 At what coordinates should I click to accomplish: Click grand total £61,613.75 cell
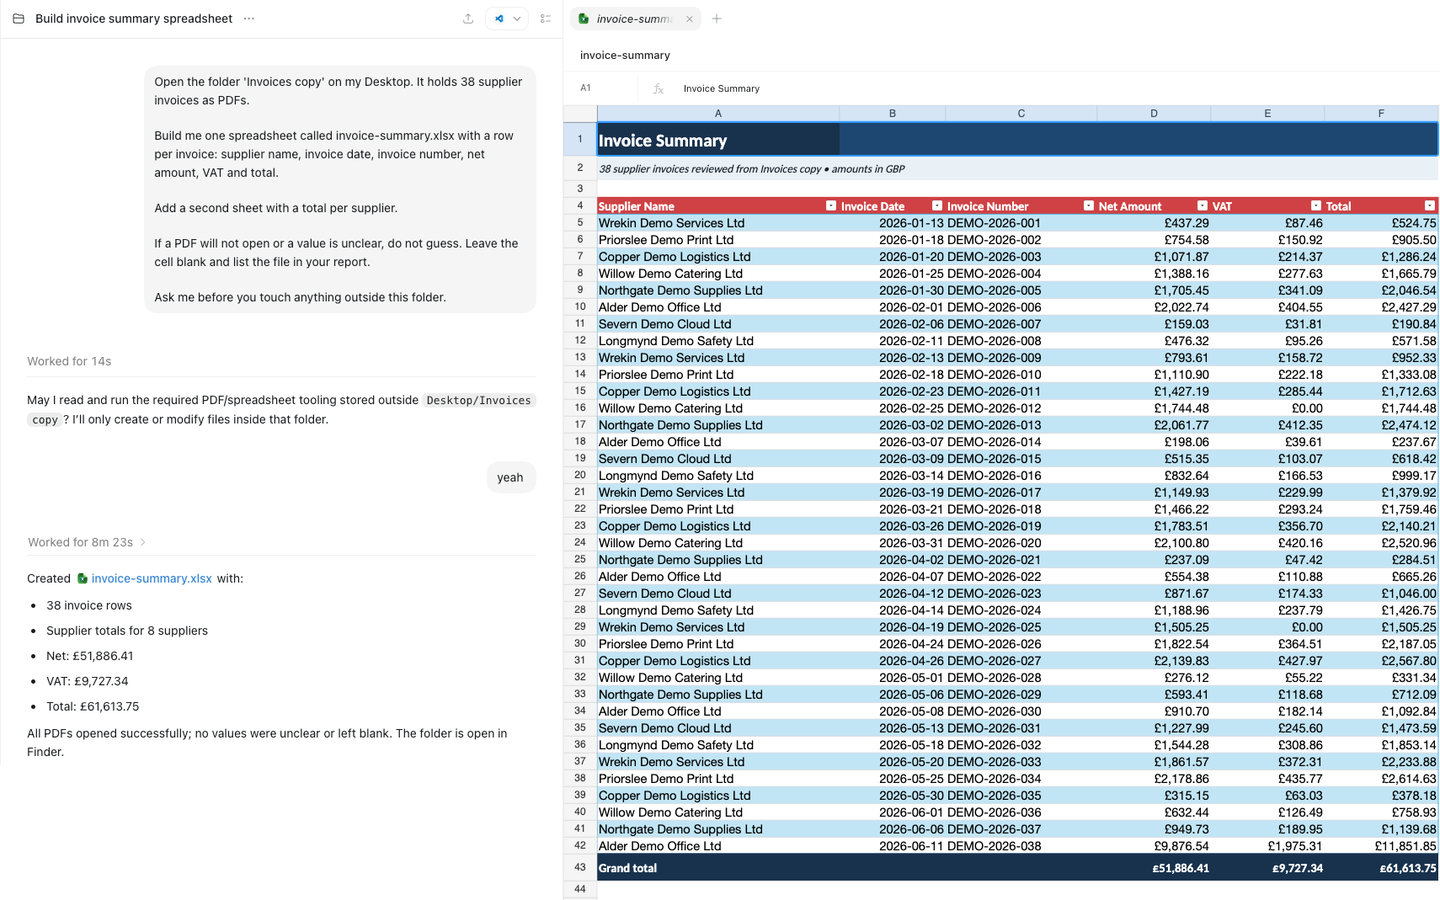pyautogui.click(x=1381, y=868)
